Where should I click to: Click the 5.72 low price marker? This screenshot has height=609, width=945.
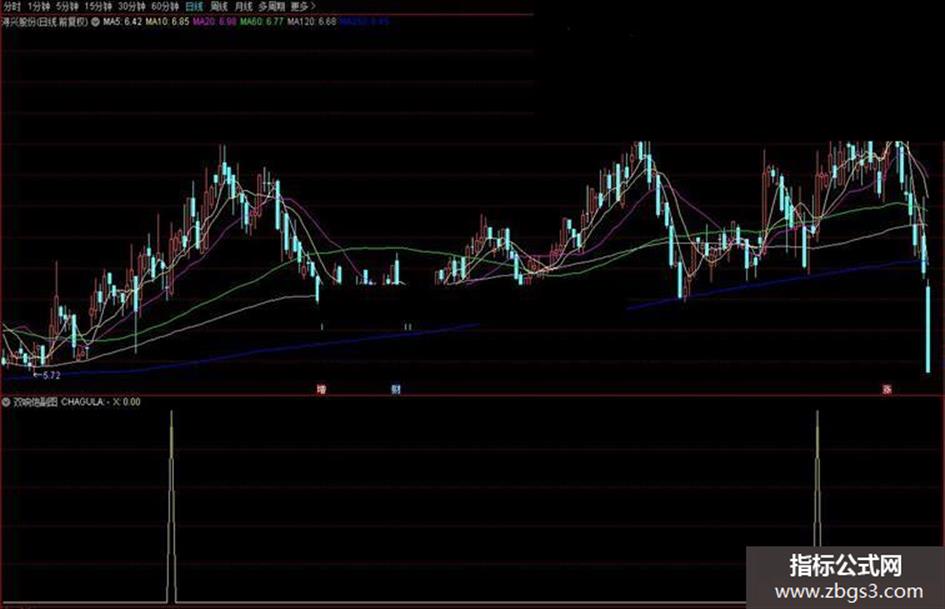click(47, 375)
